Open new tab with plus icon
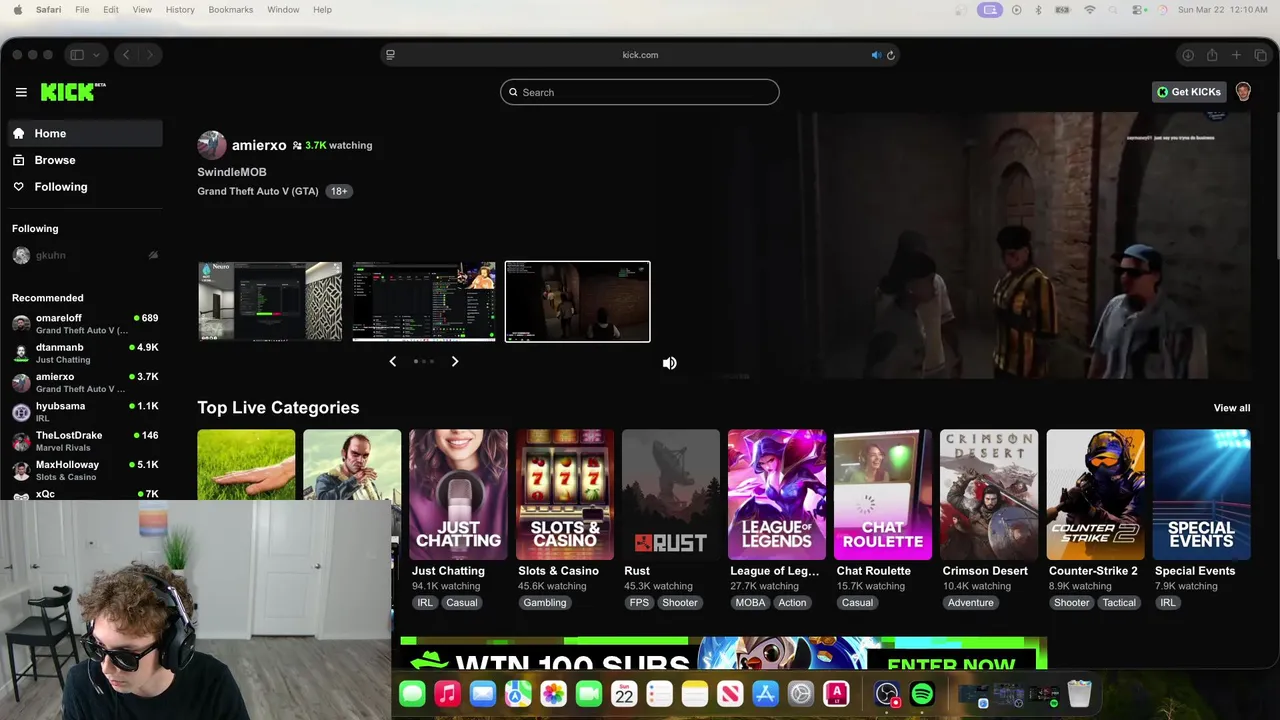The height and width of the screenshot is (720, 1280). 1236,55
